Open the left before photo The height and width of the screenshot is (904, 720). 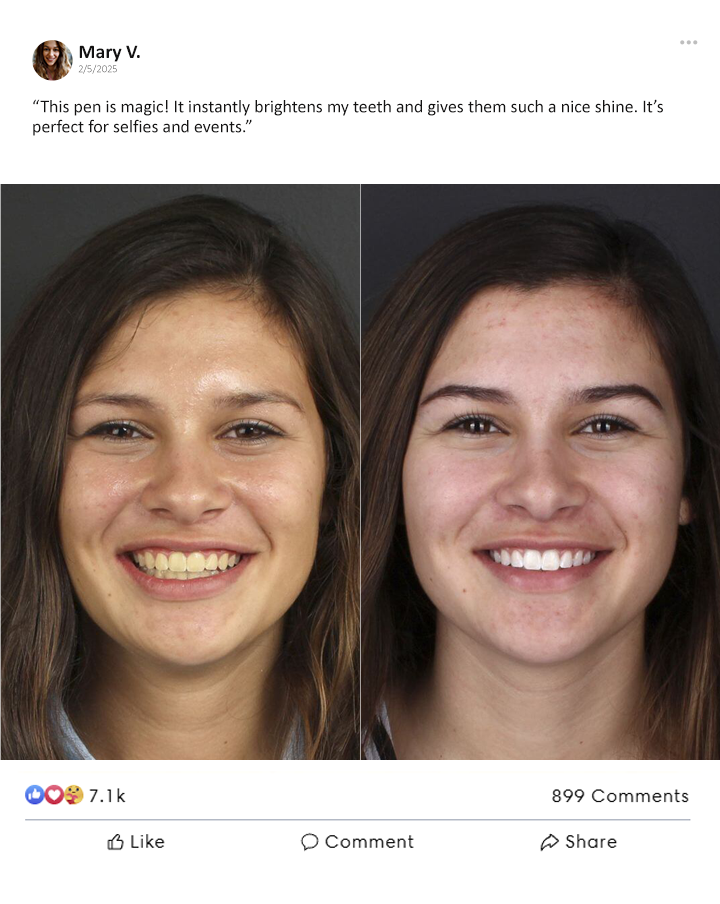pyautogui.click(x=180, y=472)
